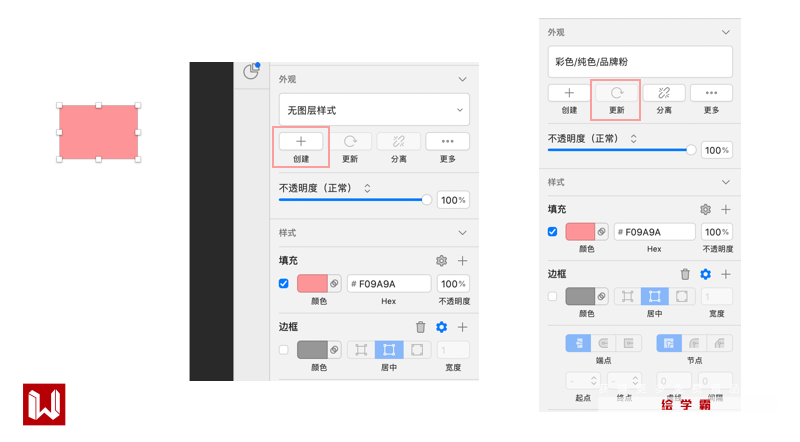Delete border via 边框 trash in 无图层样式 panel

pos(420,327)
